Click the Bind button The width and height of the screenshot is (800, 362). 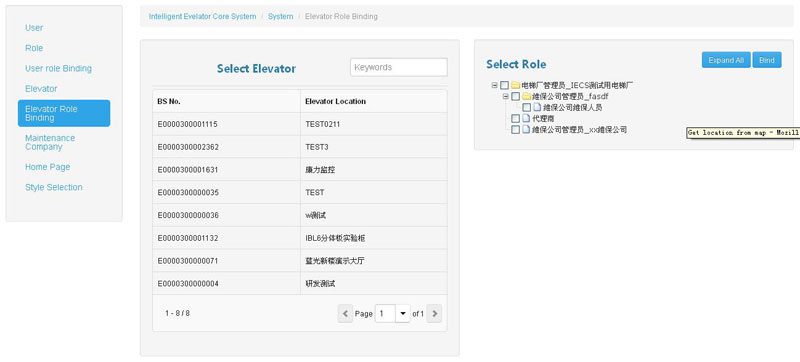coord(767,60)
